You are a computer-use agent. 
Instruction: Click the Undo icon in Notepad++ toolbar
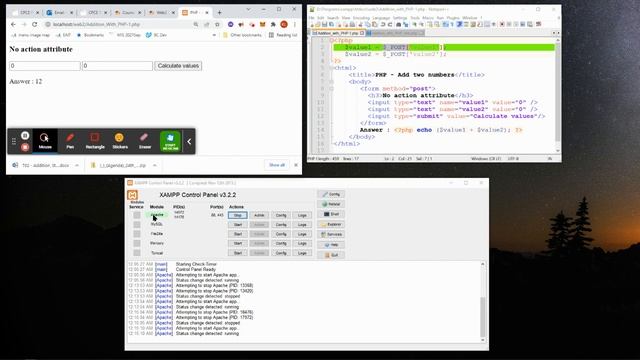(x=383, y=24)
